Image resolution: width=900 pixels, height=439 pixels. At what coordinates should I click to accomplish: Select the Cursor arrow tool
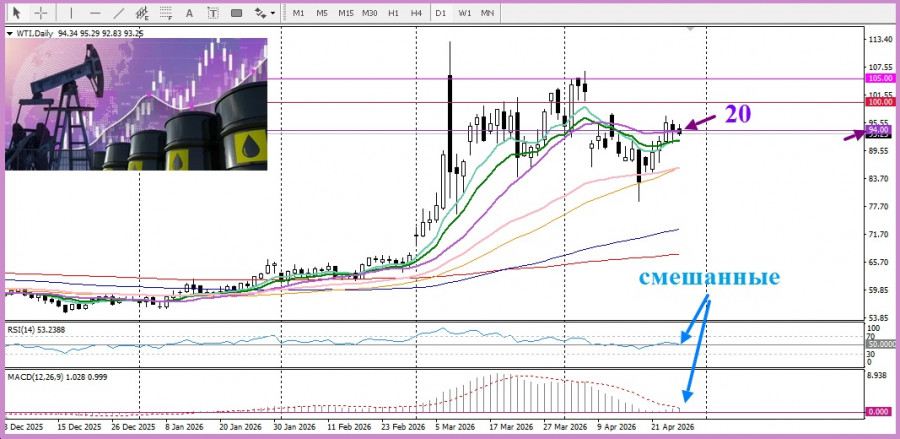[x=17, y=13]
